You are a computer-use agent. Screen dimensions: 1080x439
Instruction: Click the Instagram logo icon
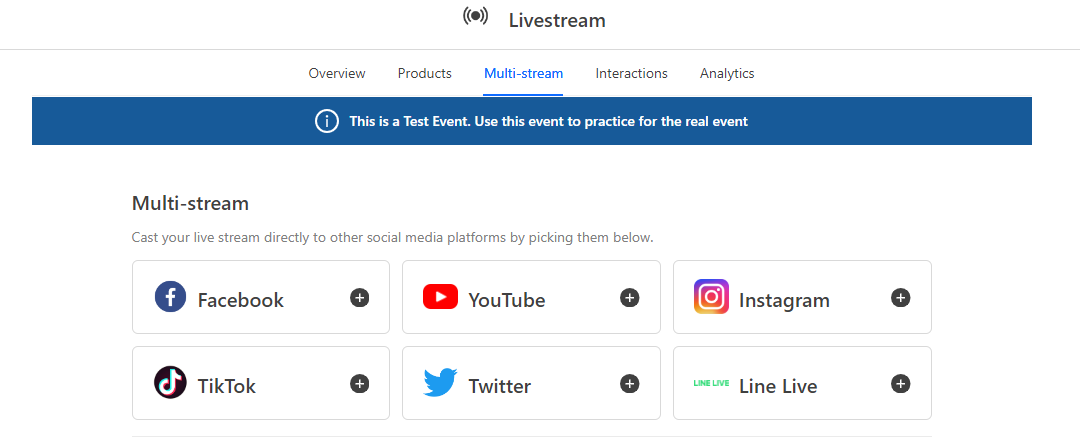712,297
